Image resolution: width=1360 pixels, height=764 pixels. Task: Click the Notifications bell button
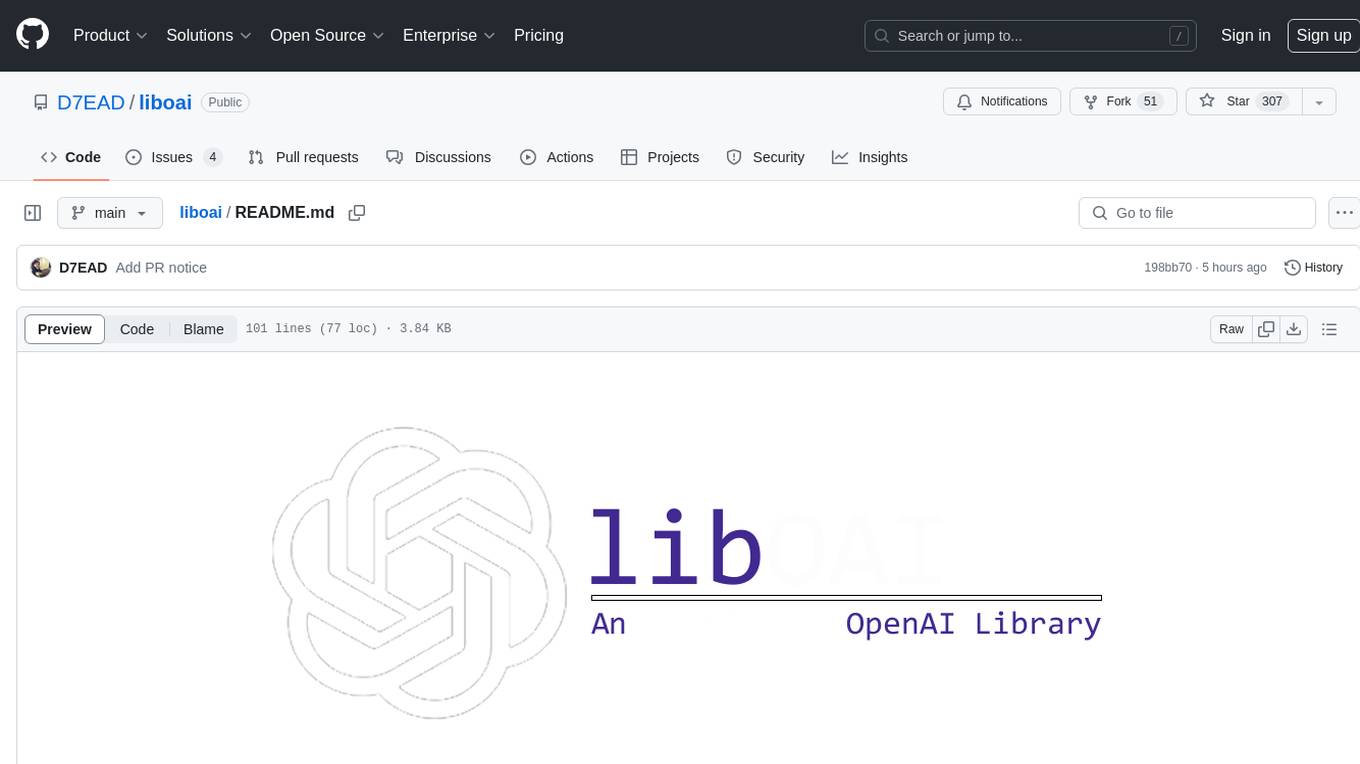(x=1002, y=102)
